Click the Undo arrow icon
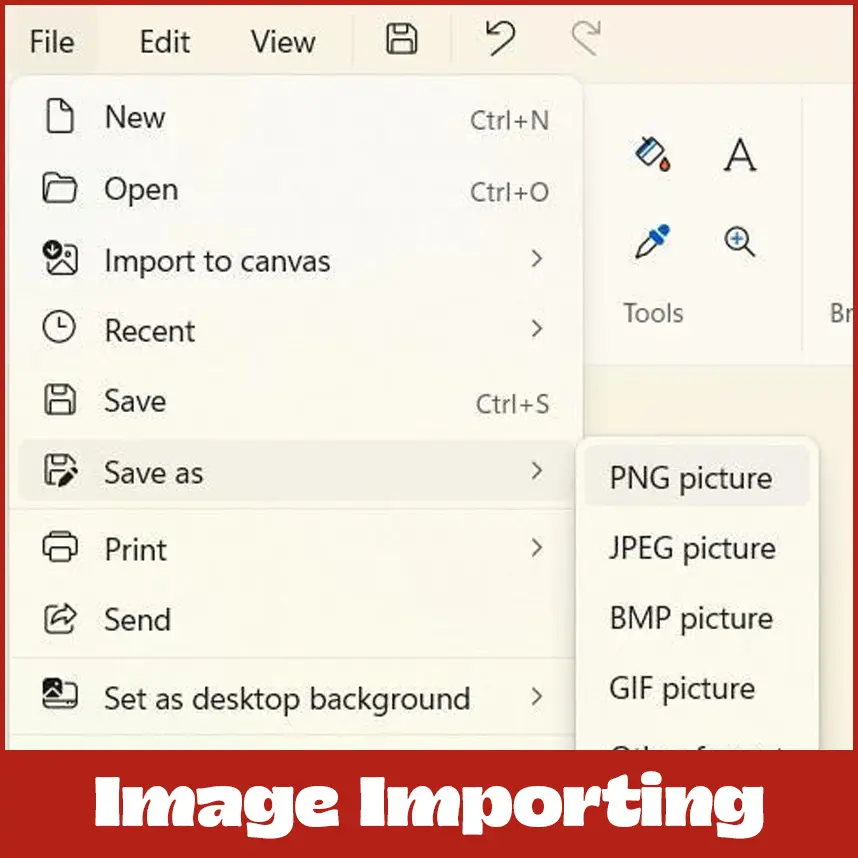858x858 pixels. click(x=500, y=38)
